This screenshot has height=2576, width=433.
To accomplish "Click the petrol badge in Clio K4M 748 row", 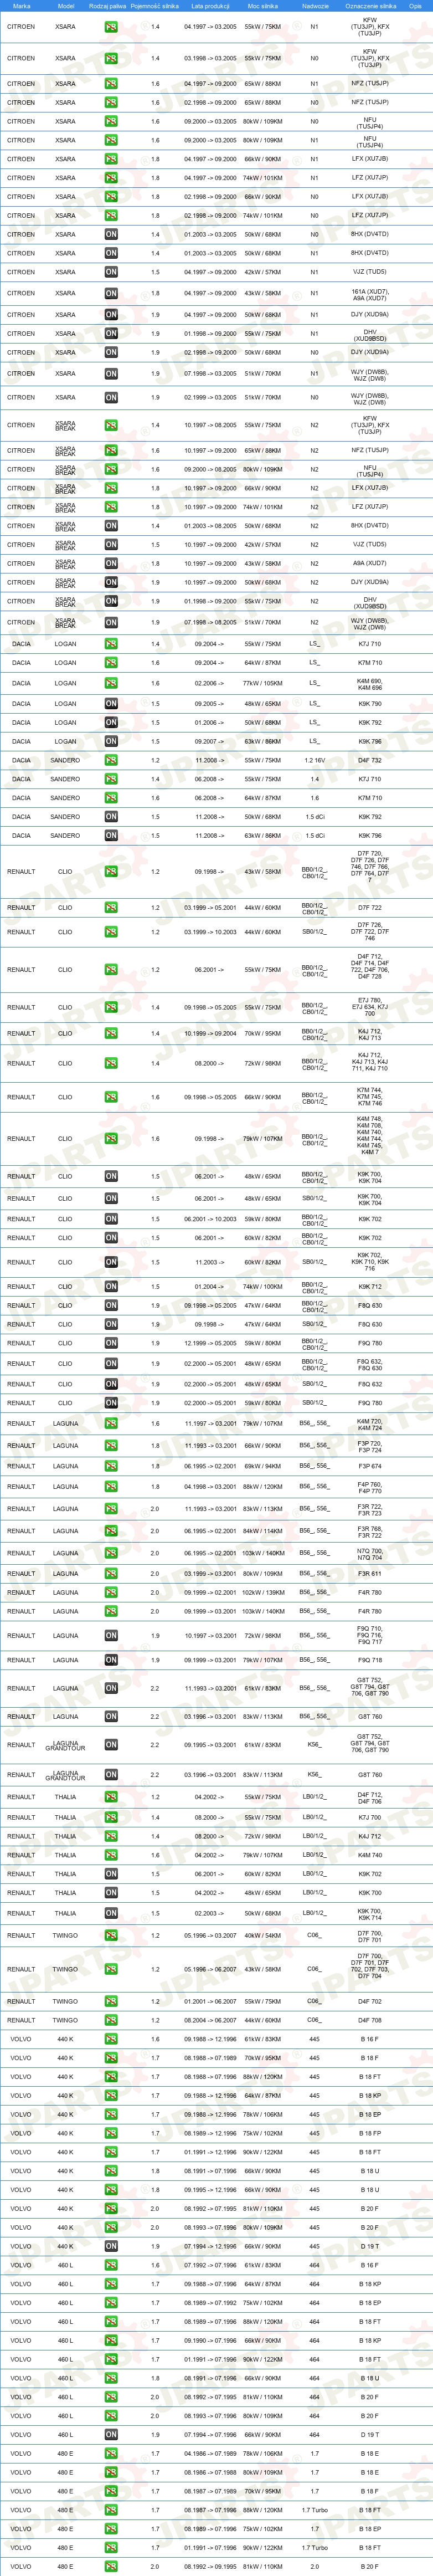I will [x=111, y=1139].
